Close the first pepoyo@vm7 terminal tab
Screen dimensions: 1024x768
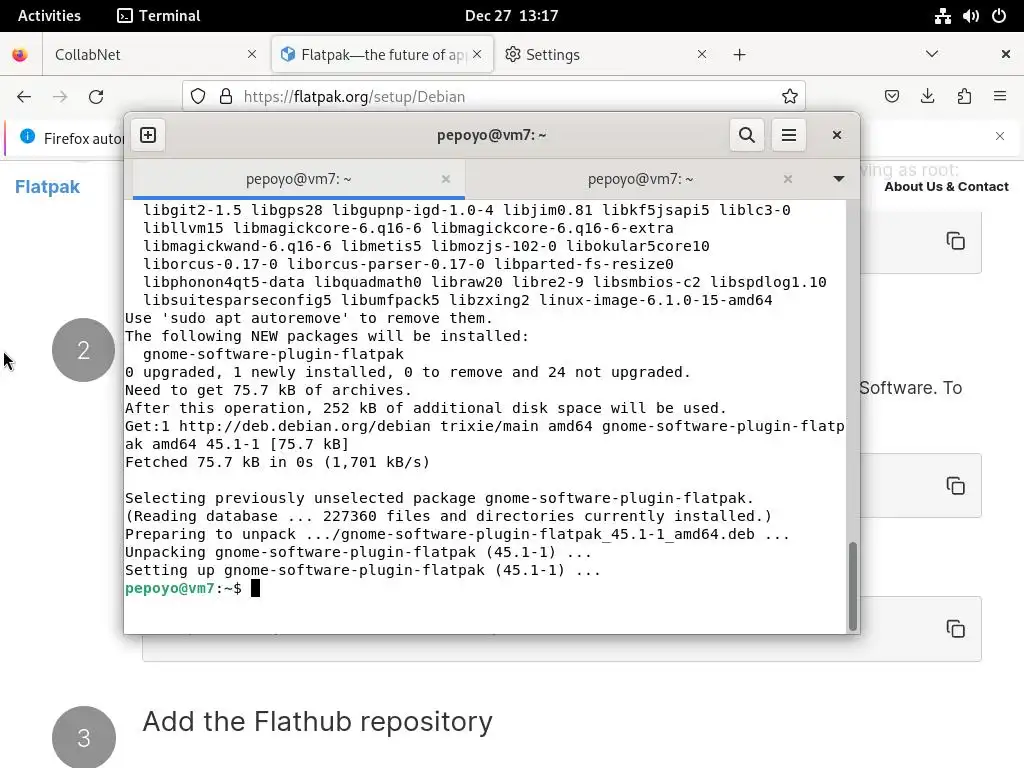coord(445,179)
